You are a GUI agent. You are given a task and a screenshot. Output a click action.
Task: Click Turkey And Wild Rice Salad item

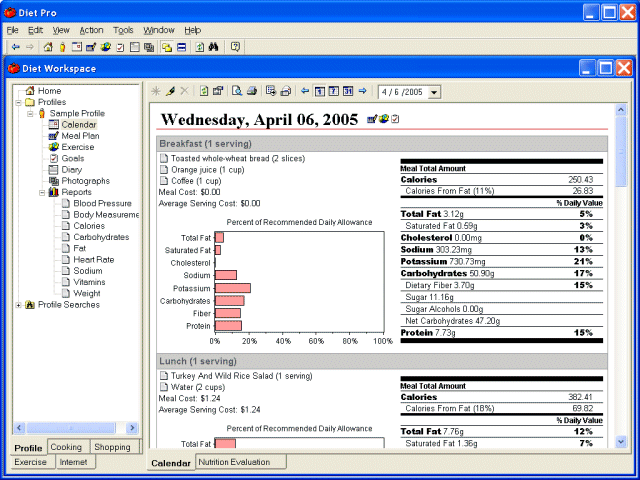(241, 376)
